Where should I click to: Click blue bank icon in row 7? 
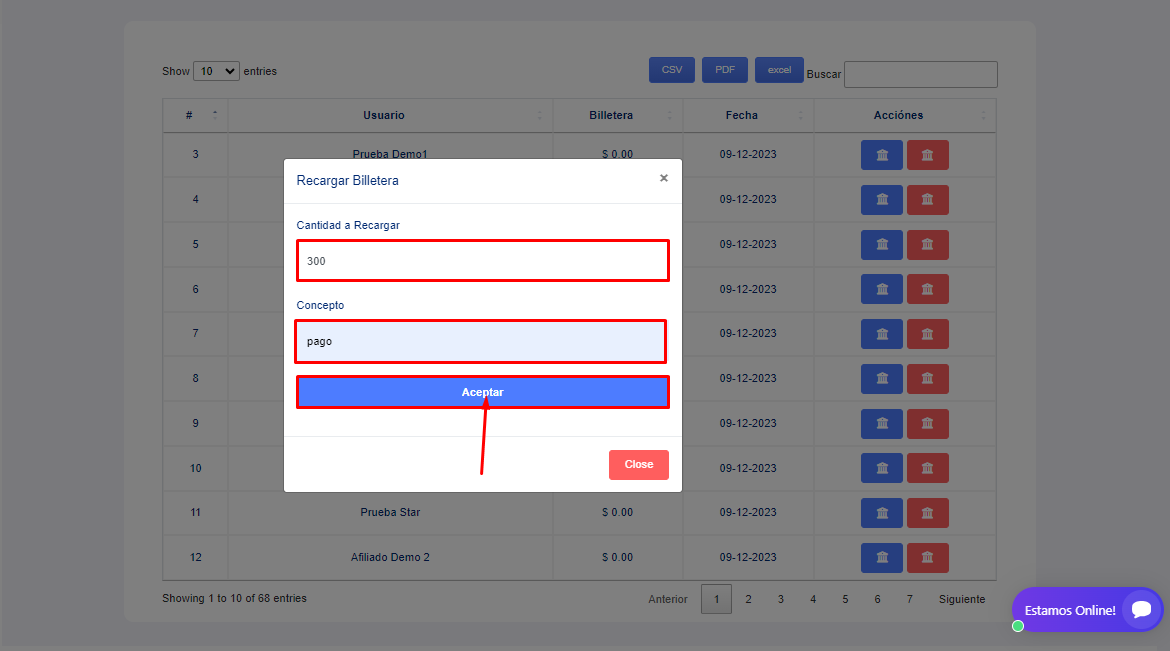(881, 334)
